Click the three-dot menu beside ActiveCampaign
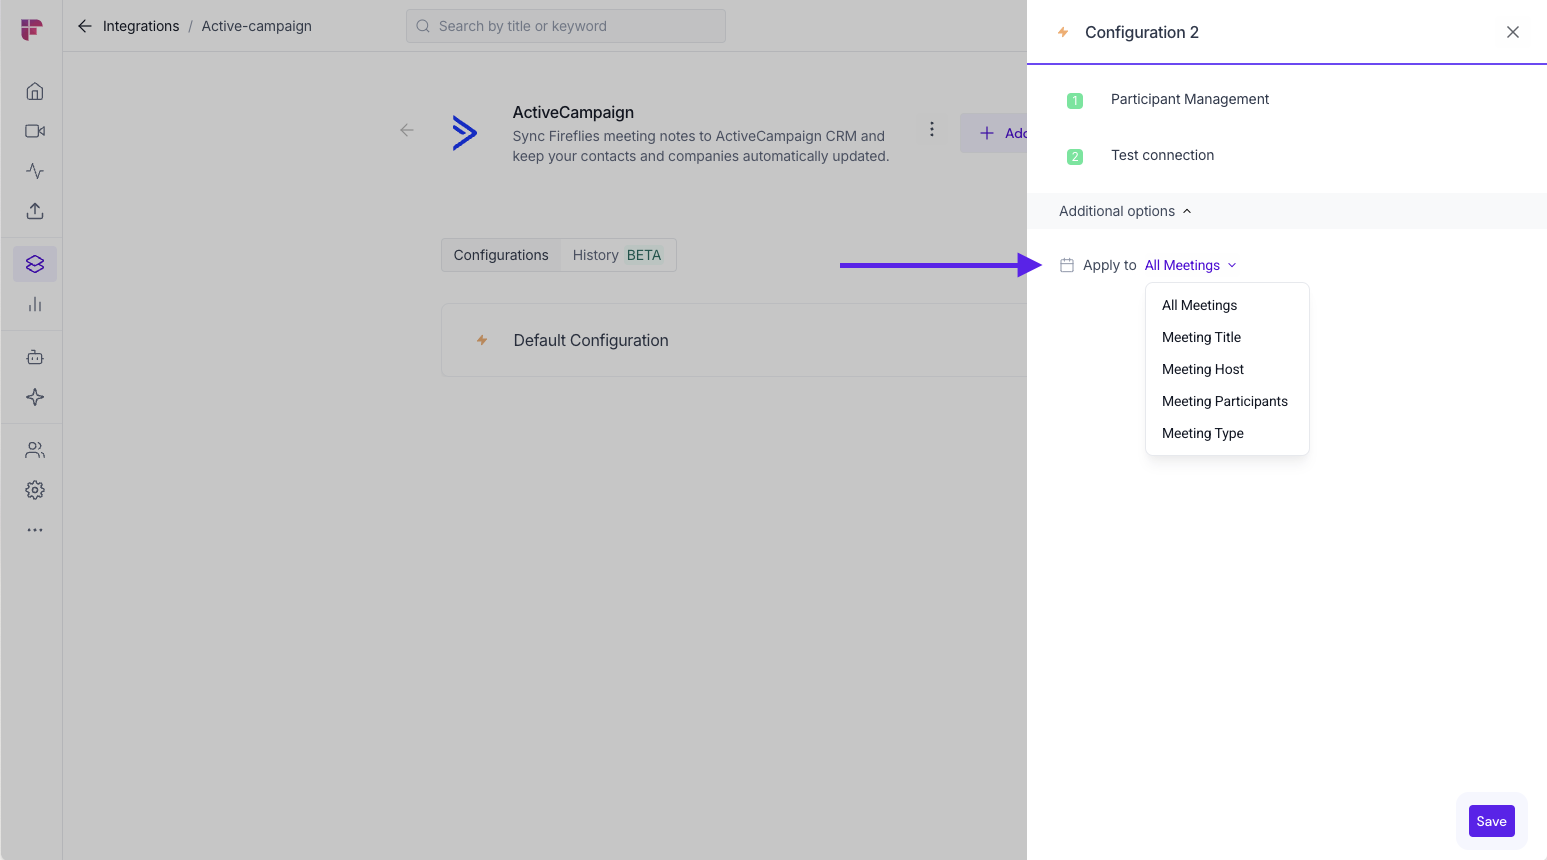Image resolution: width=1547 pixels, height=860 pixels. point(931,129)
